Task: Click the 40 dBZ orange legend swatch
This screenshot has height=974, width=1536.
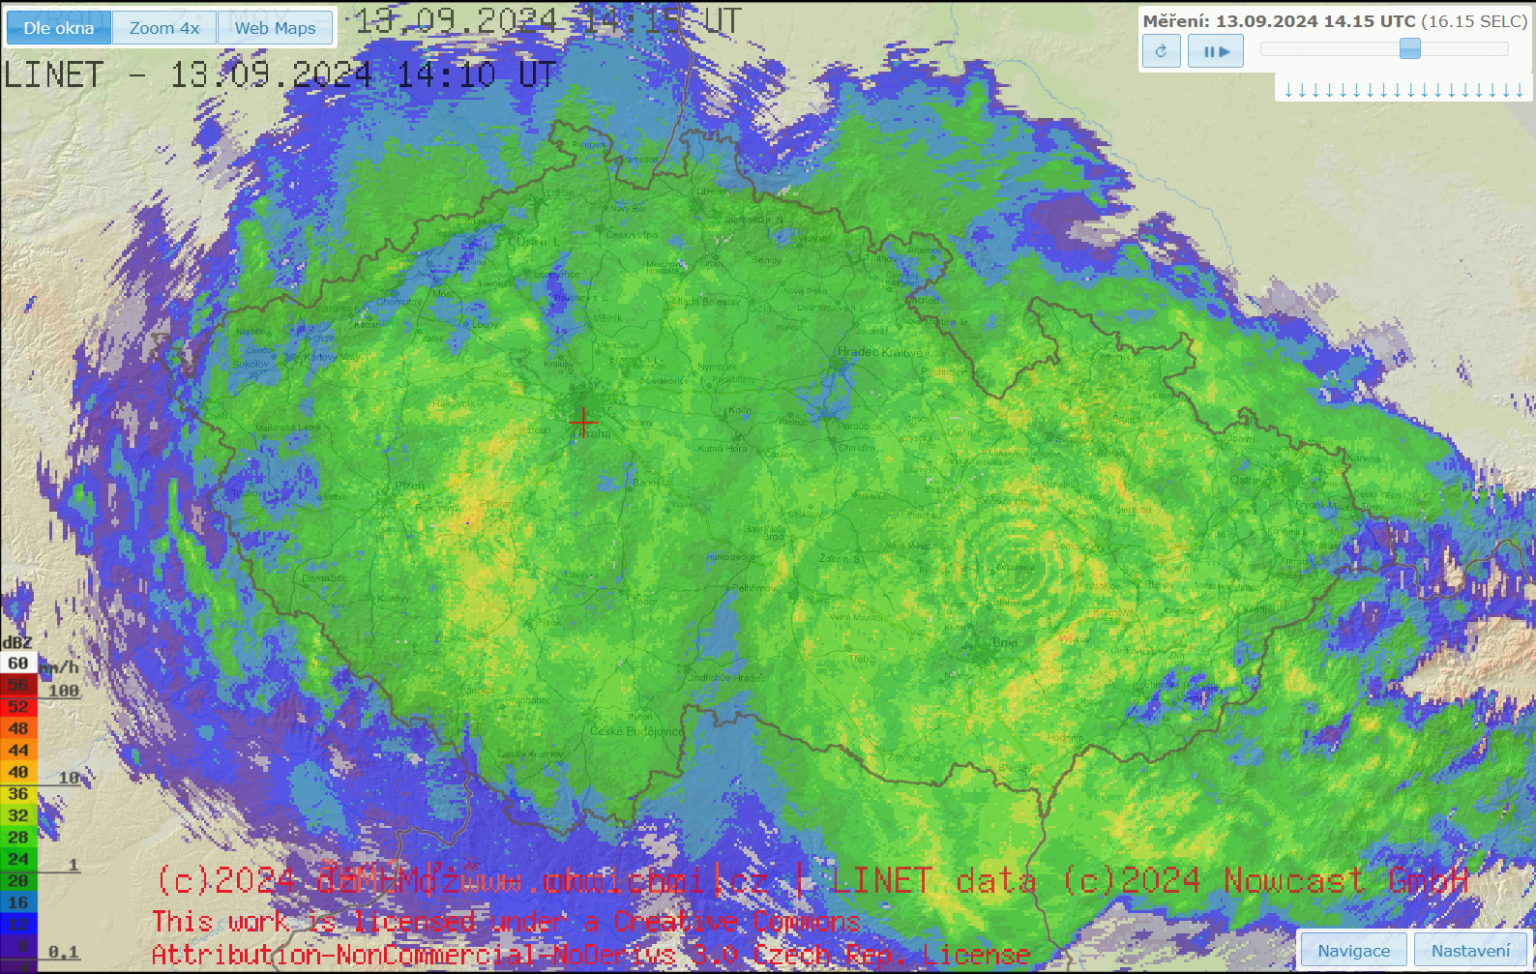Action: click(x=18, y=772)
